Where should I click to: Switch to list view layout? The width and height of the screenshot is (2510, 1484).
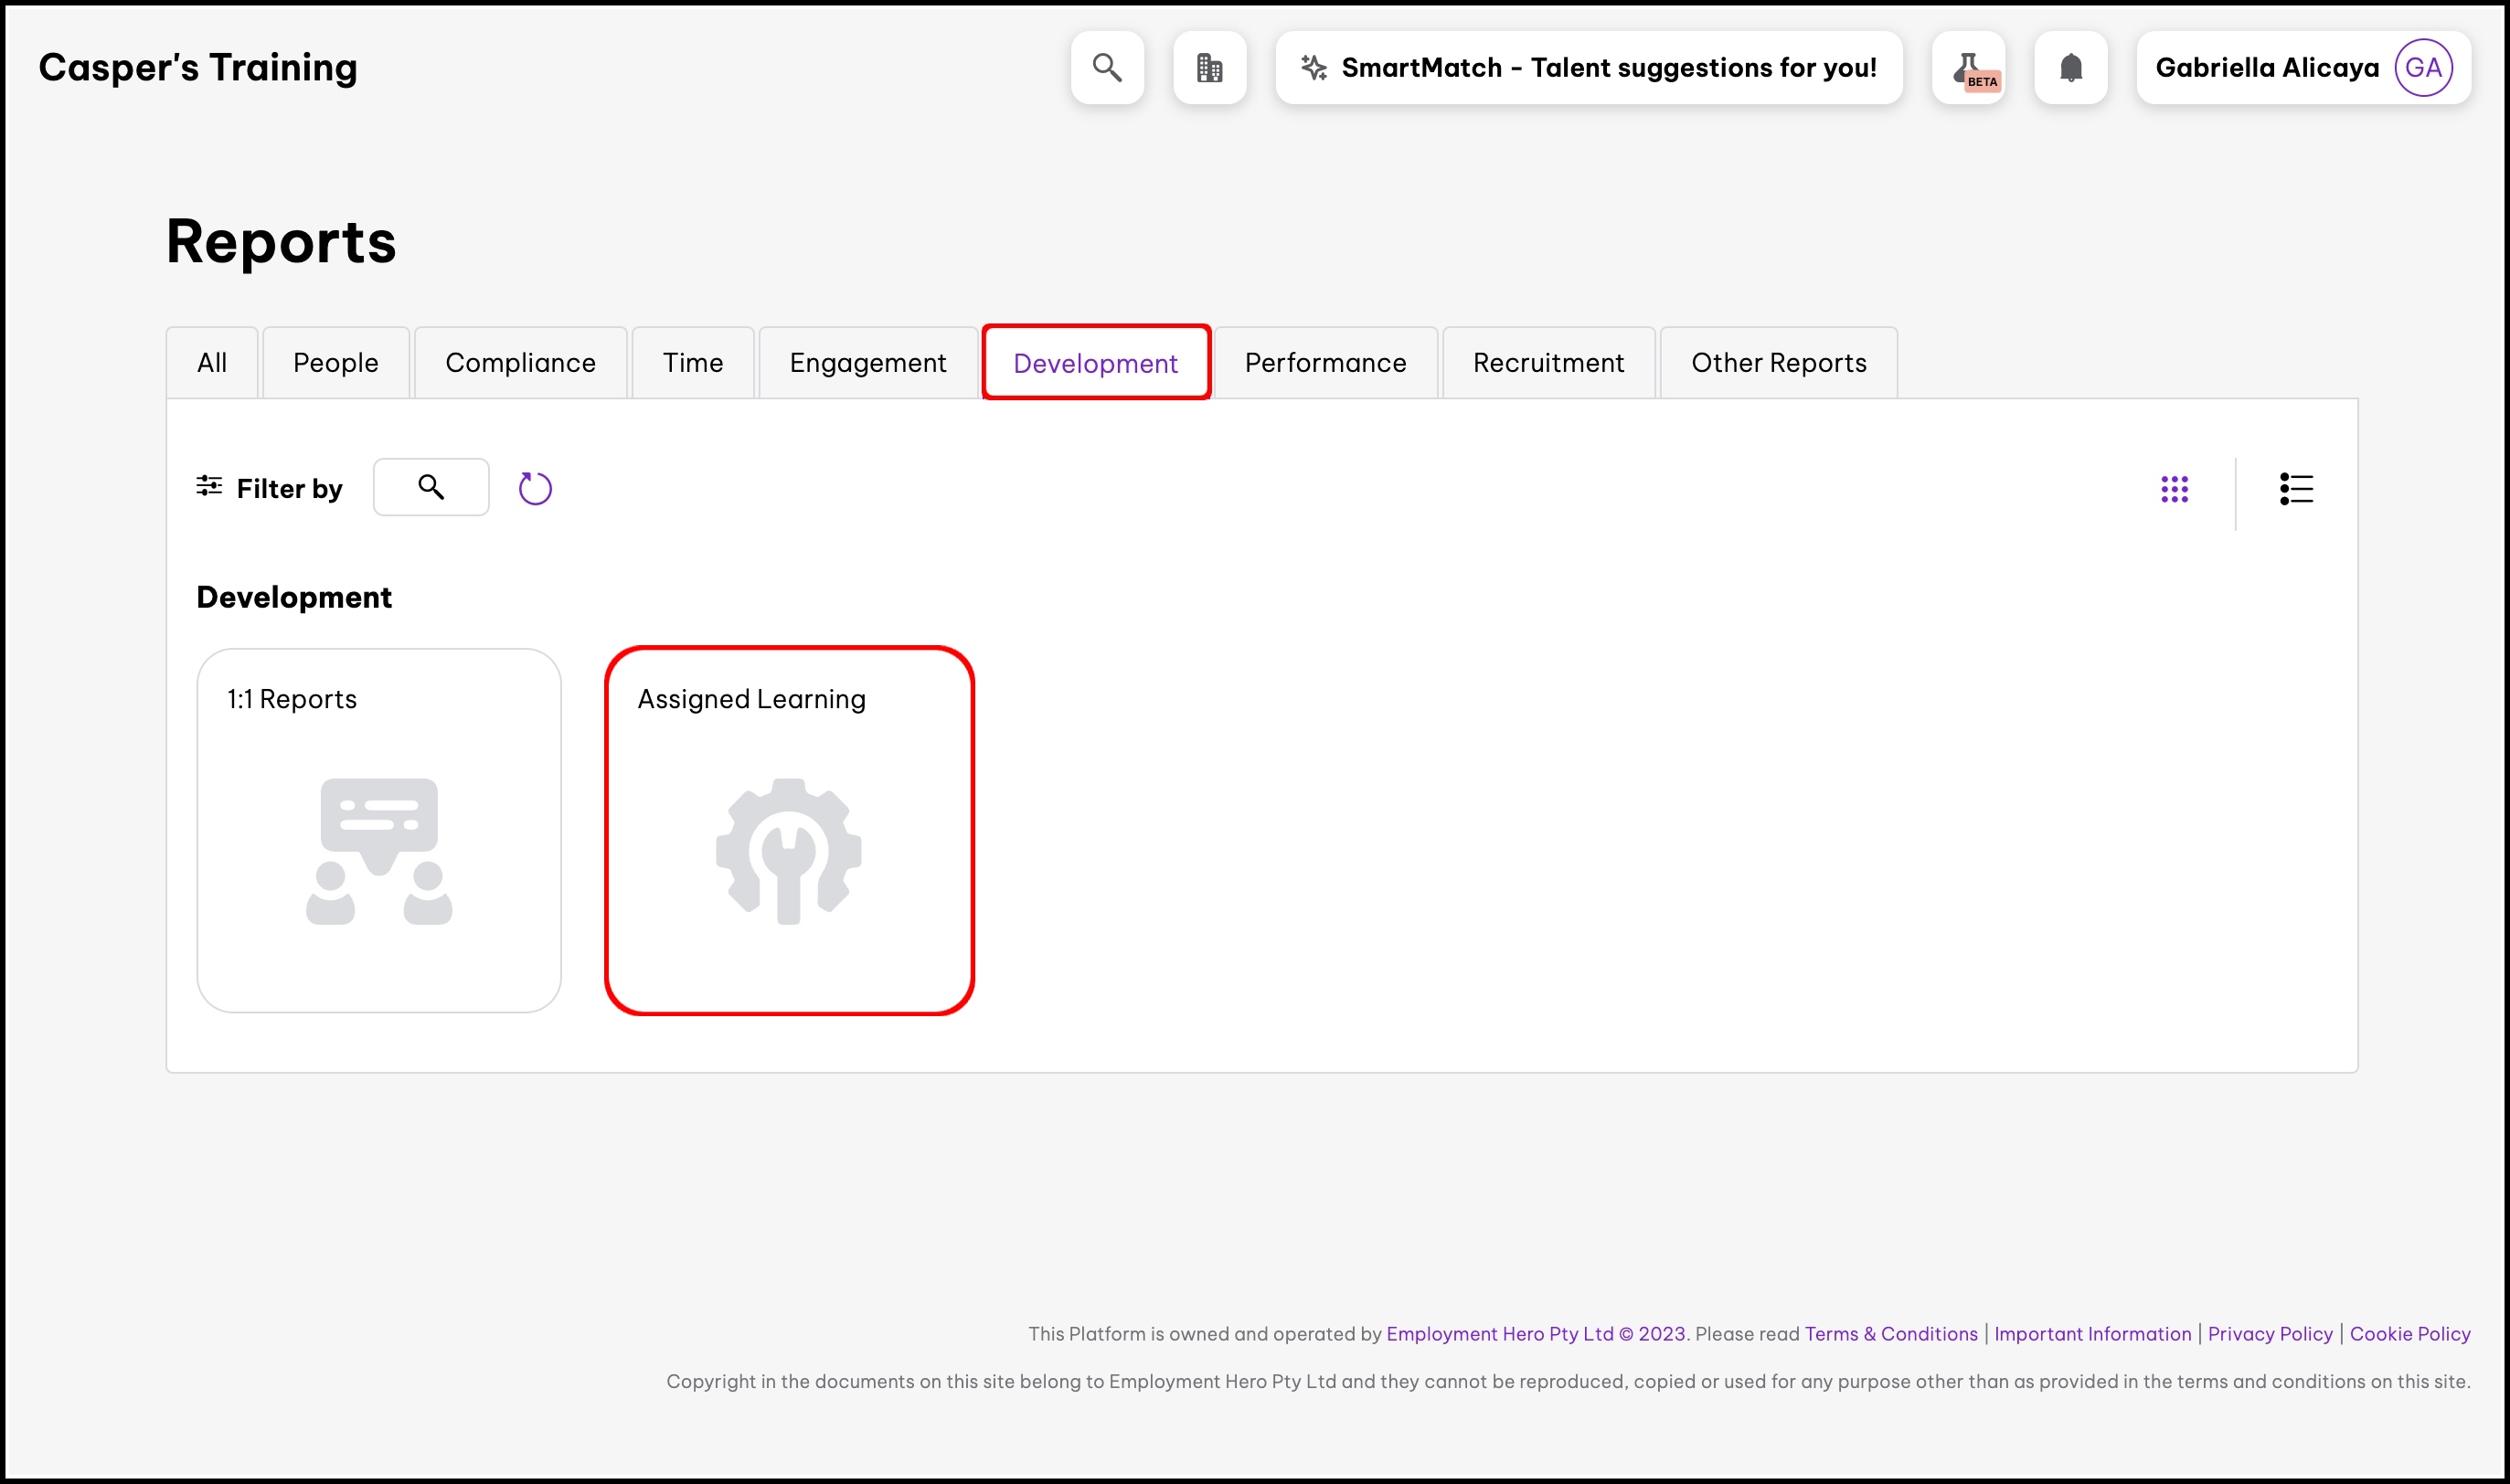point(2296,489)
